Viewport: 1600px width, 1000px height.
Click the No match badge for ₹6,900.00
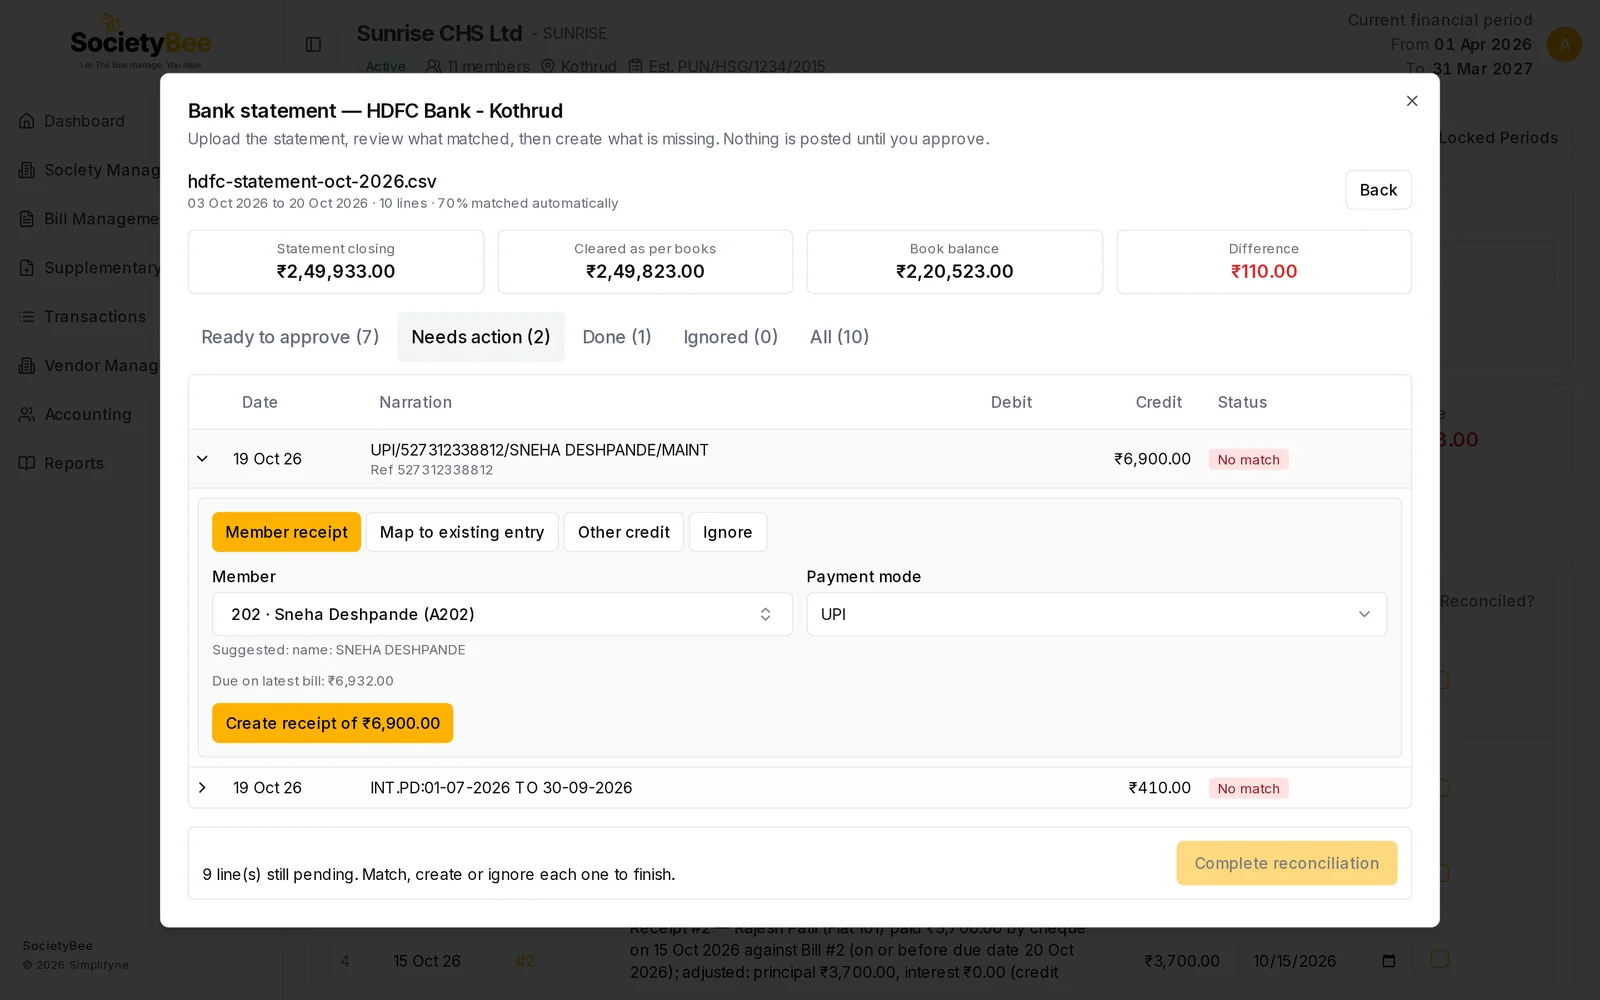1248,460
